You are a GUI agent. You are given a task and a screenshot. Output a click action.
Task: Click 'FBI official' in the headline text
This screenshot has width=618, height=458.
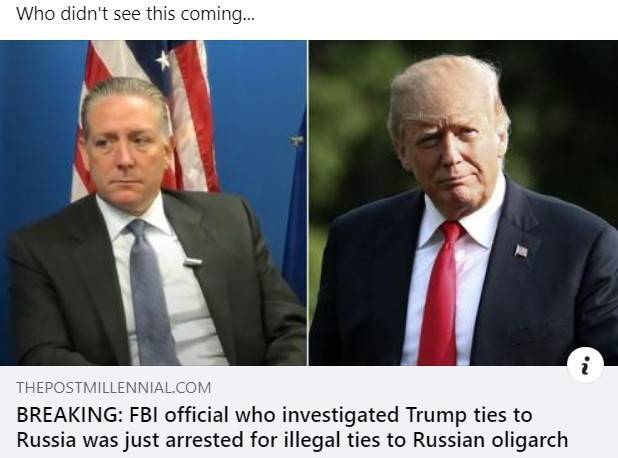179,415
